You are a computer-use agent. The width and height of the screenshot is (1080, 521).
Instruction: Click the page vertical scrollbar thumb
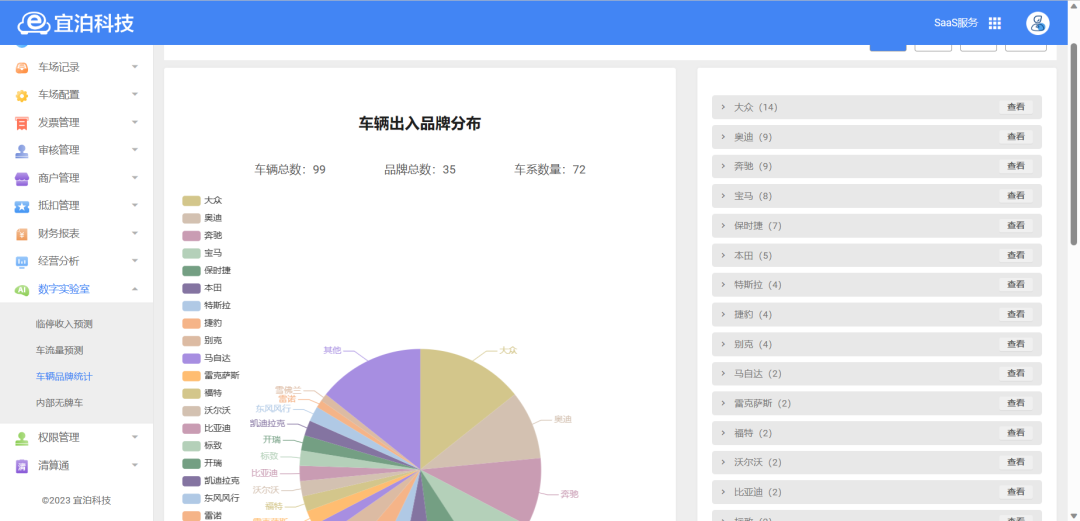[x=1073, y=143]
